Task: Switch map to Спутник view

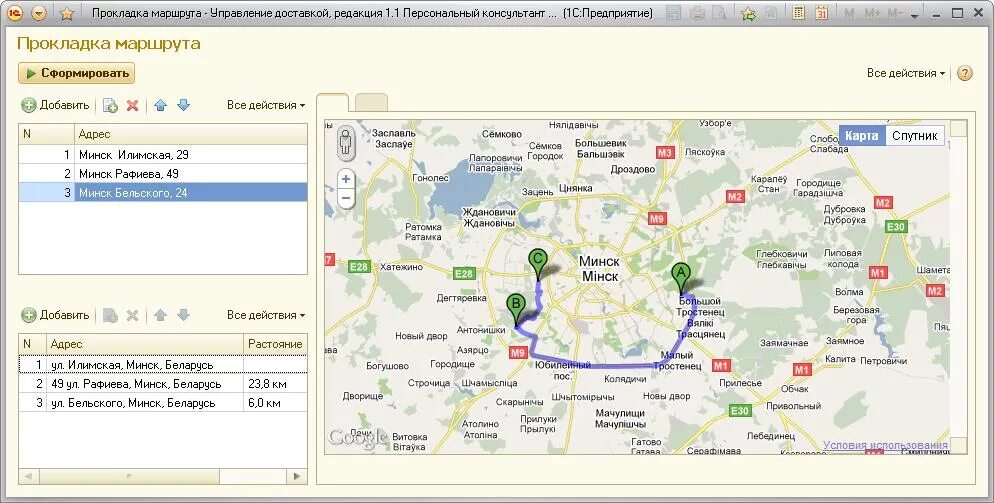Action: pyautogui.click(x=914, y=136)
